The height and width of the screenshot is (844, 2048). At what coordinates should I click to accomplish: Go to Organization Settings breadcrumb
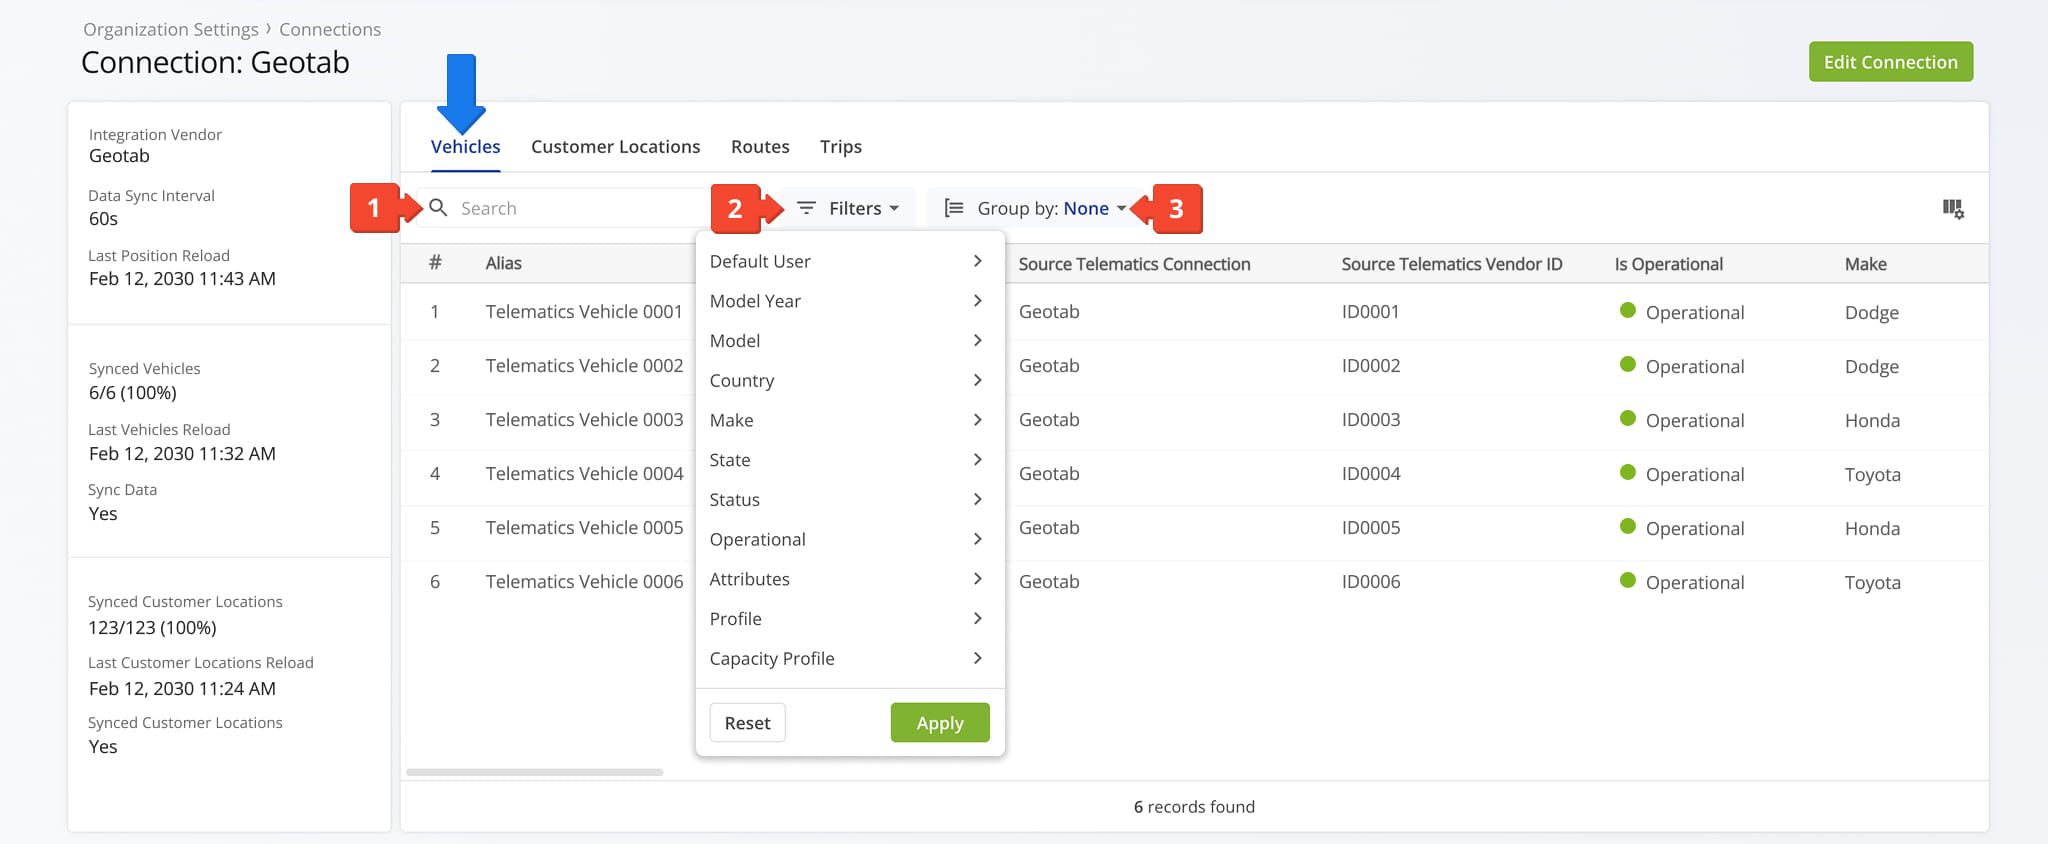coord(171,29)
